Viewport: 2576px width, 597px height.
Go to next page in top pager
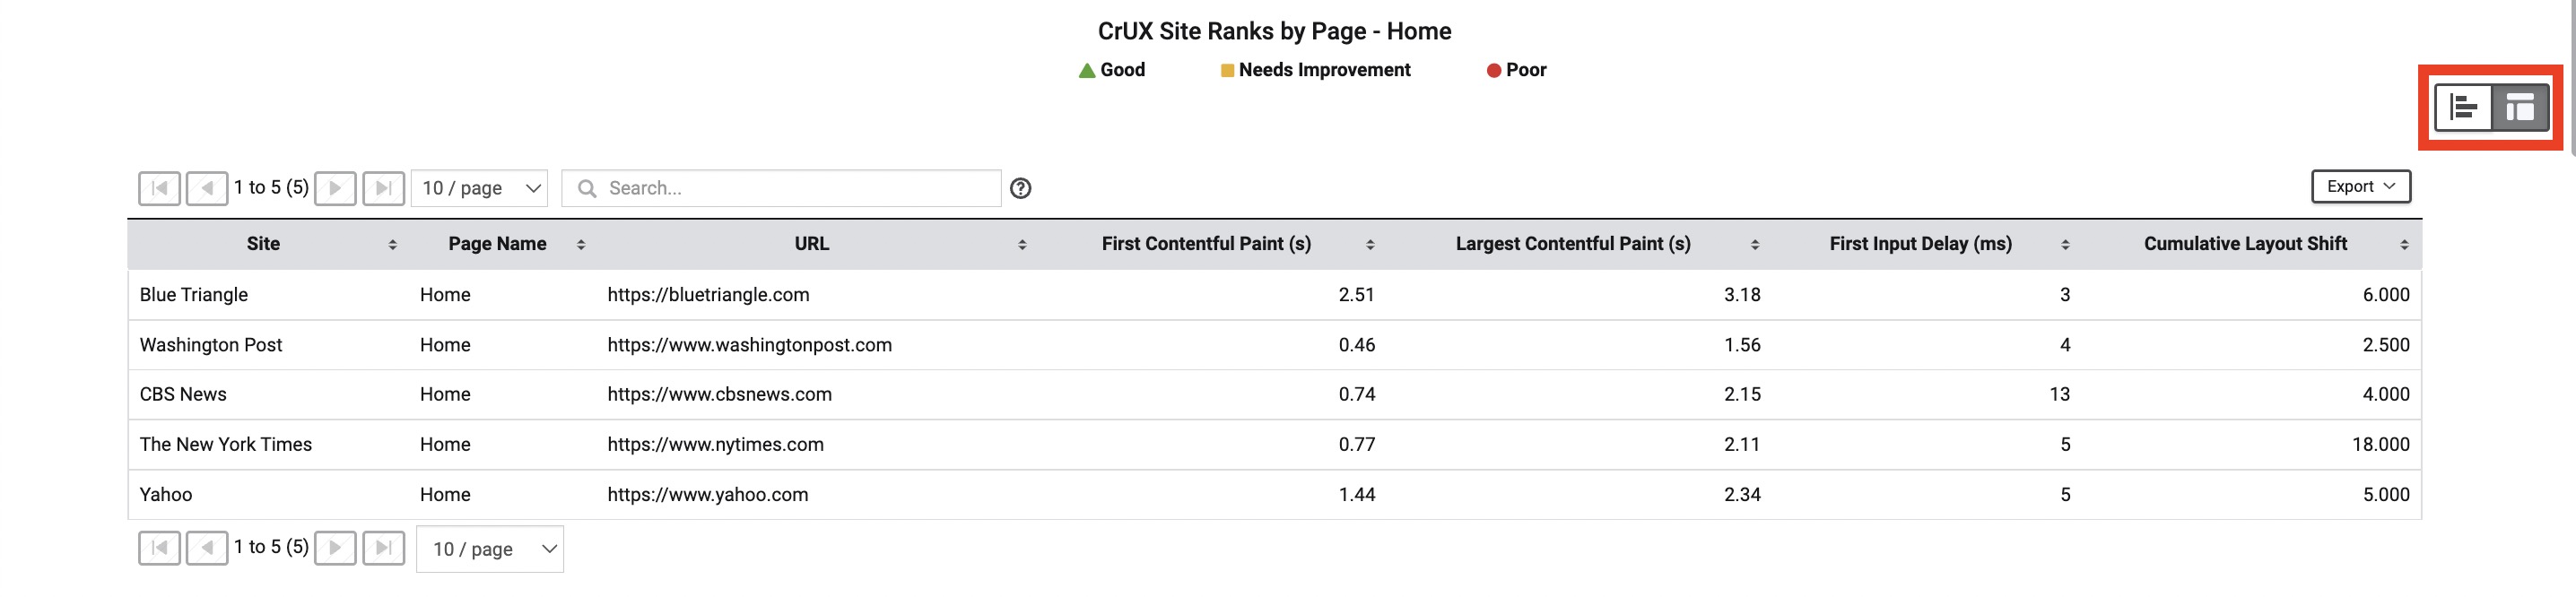(335, 188)
